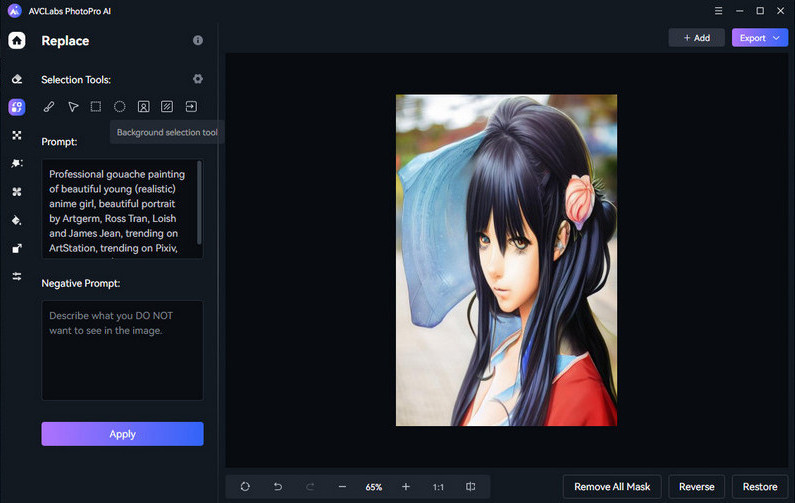Select the Background selection tool
795x503 pixels.
[167, 106]
